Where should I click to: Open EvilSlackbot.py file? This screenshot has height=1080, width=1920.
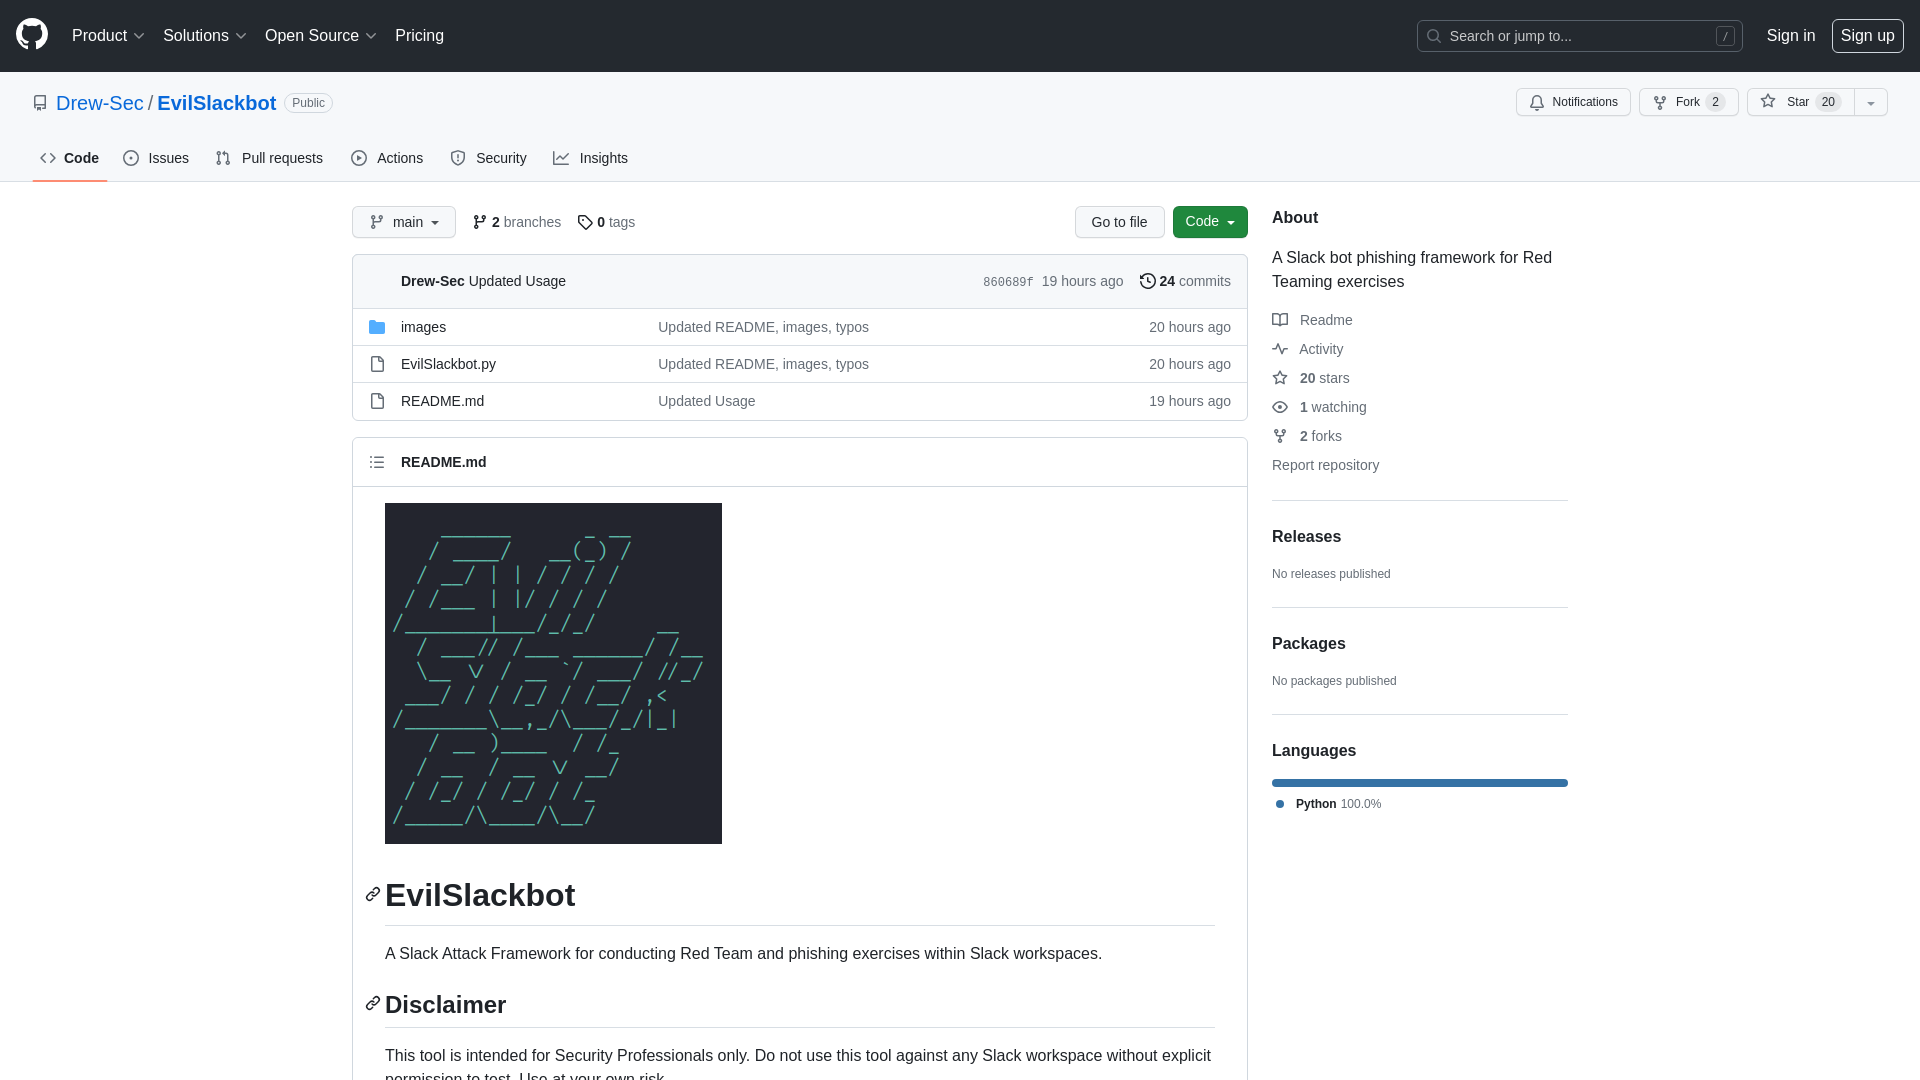448,364
